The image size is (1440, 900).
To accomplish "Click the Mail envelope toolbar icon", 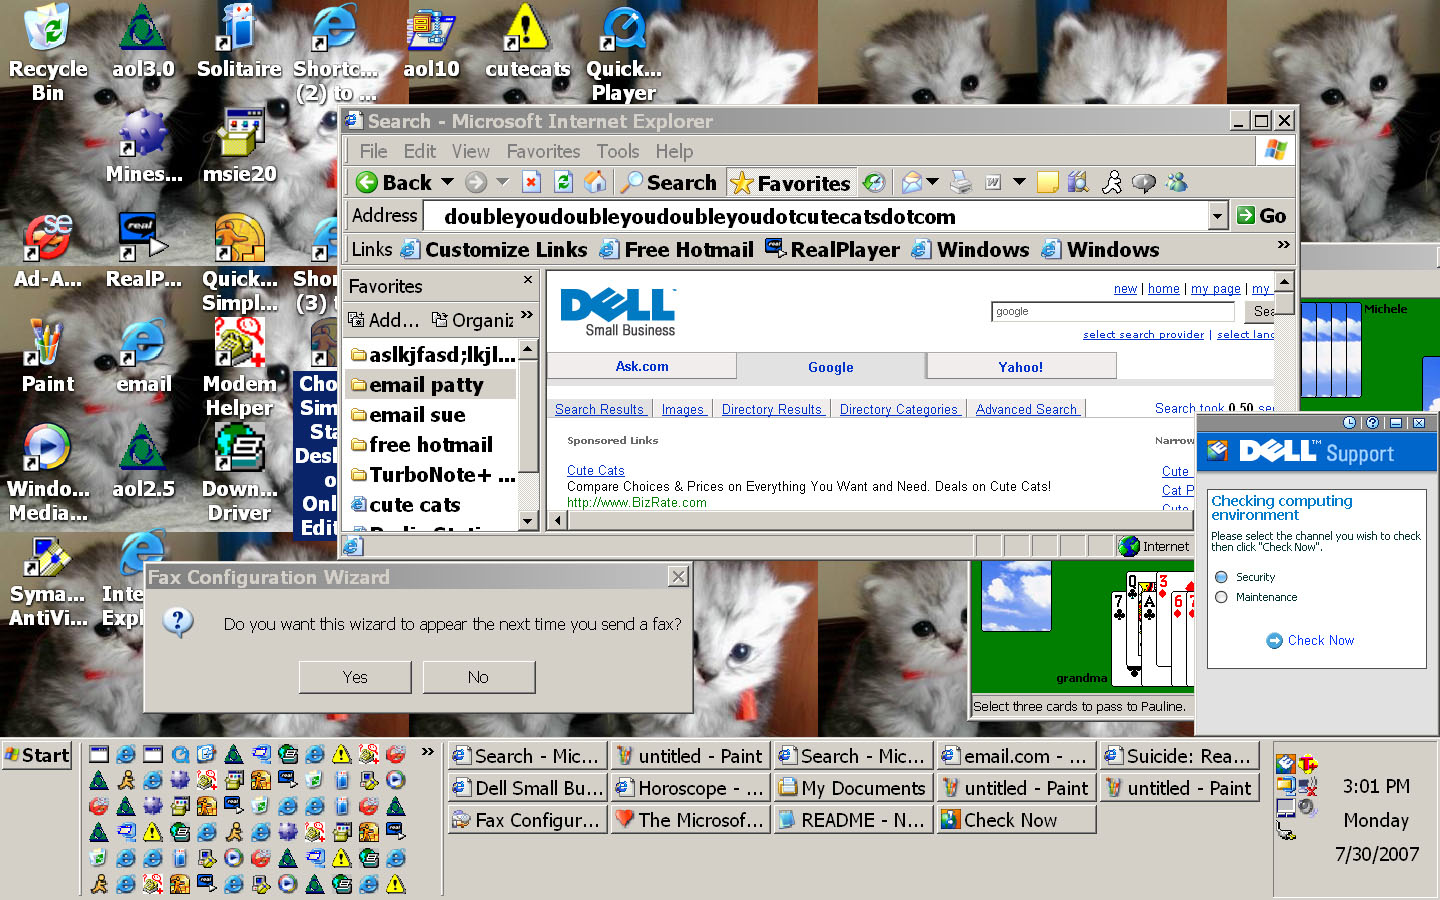I will 911,182.
